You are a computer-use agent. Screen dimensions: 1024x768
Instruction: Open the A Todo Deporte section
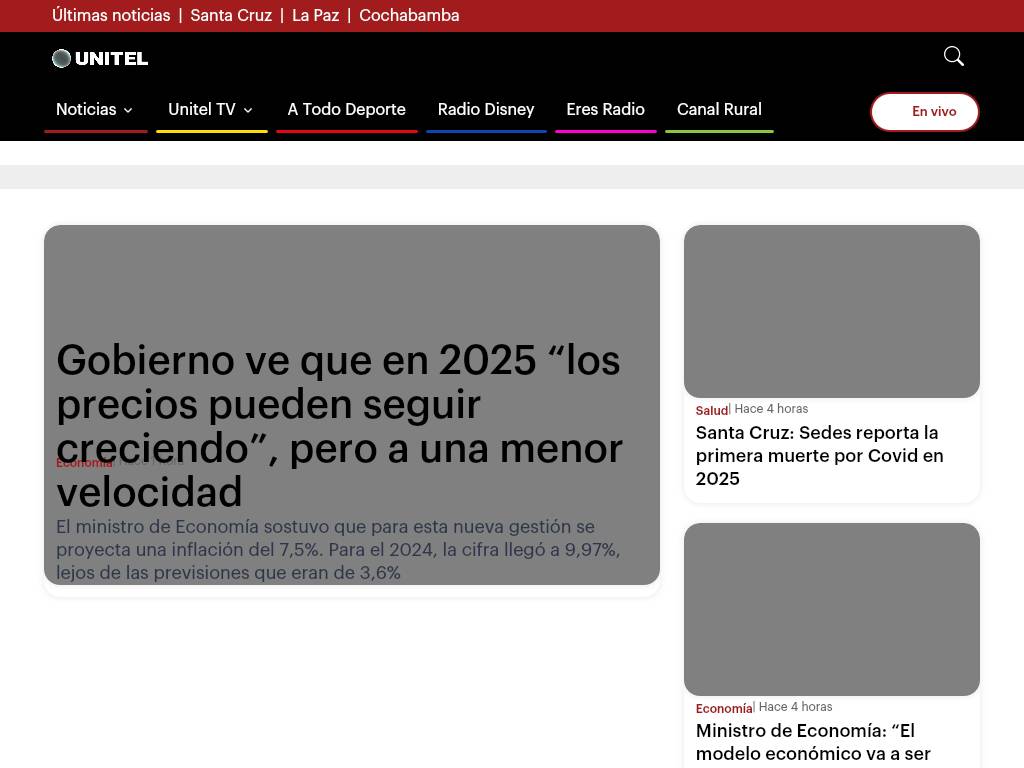(x=346, y=109)
